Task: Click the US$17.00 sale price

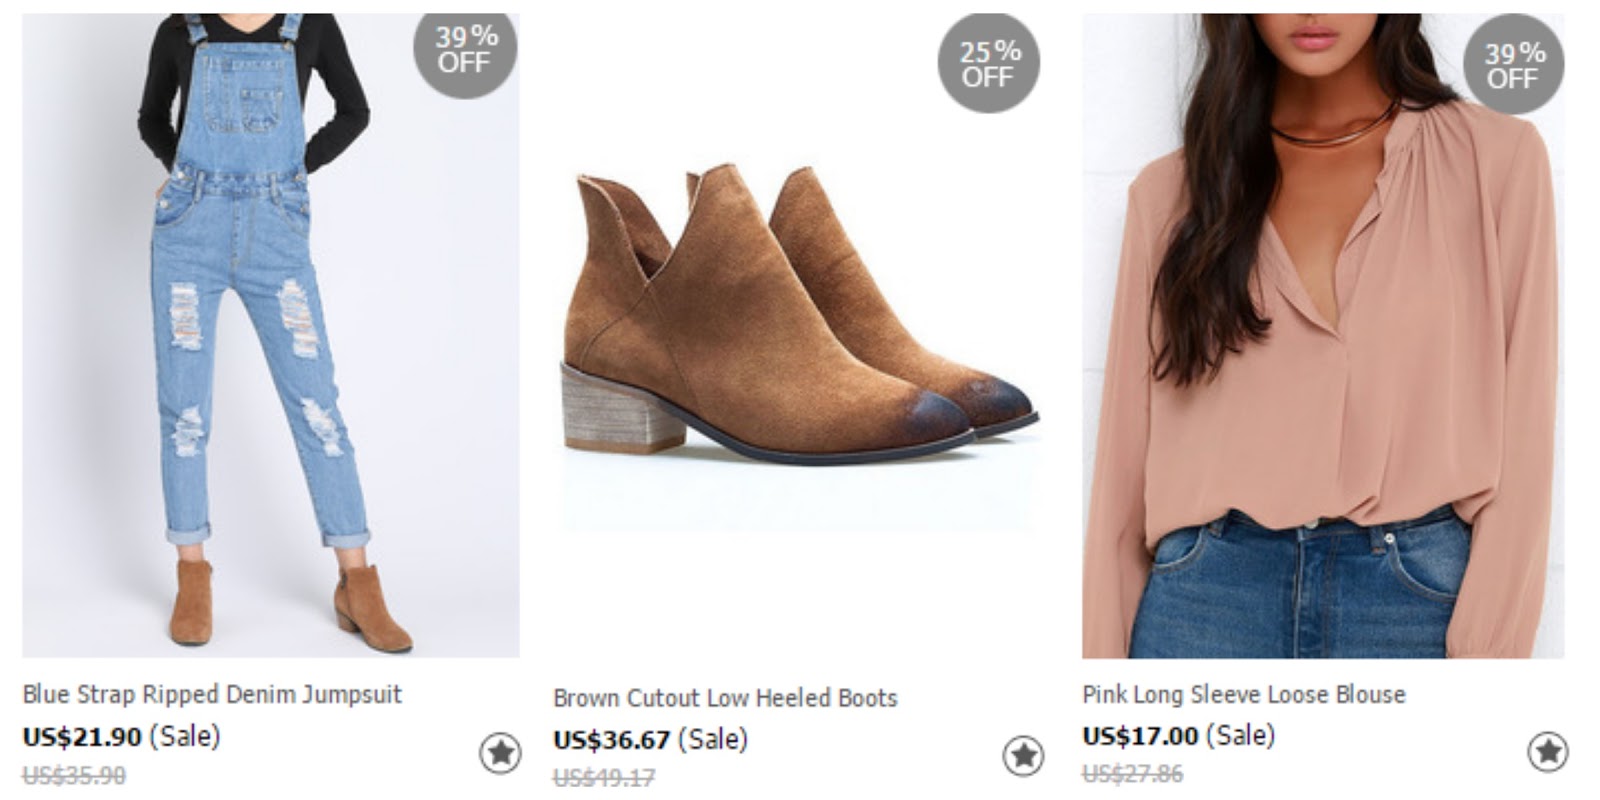Action: coord(1139,736)
